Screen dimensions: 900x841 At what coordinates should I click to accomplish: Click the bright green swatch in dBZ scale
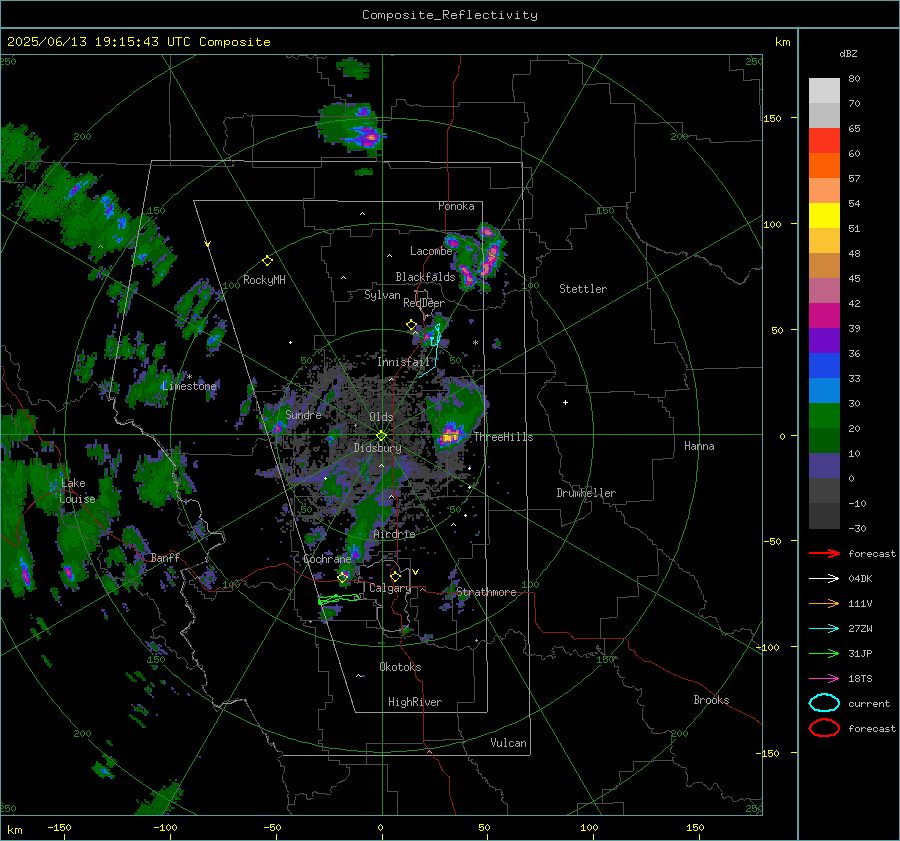pos(824,416)
